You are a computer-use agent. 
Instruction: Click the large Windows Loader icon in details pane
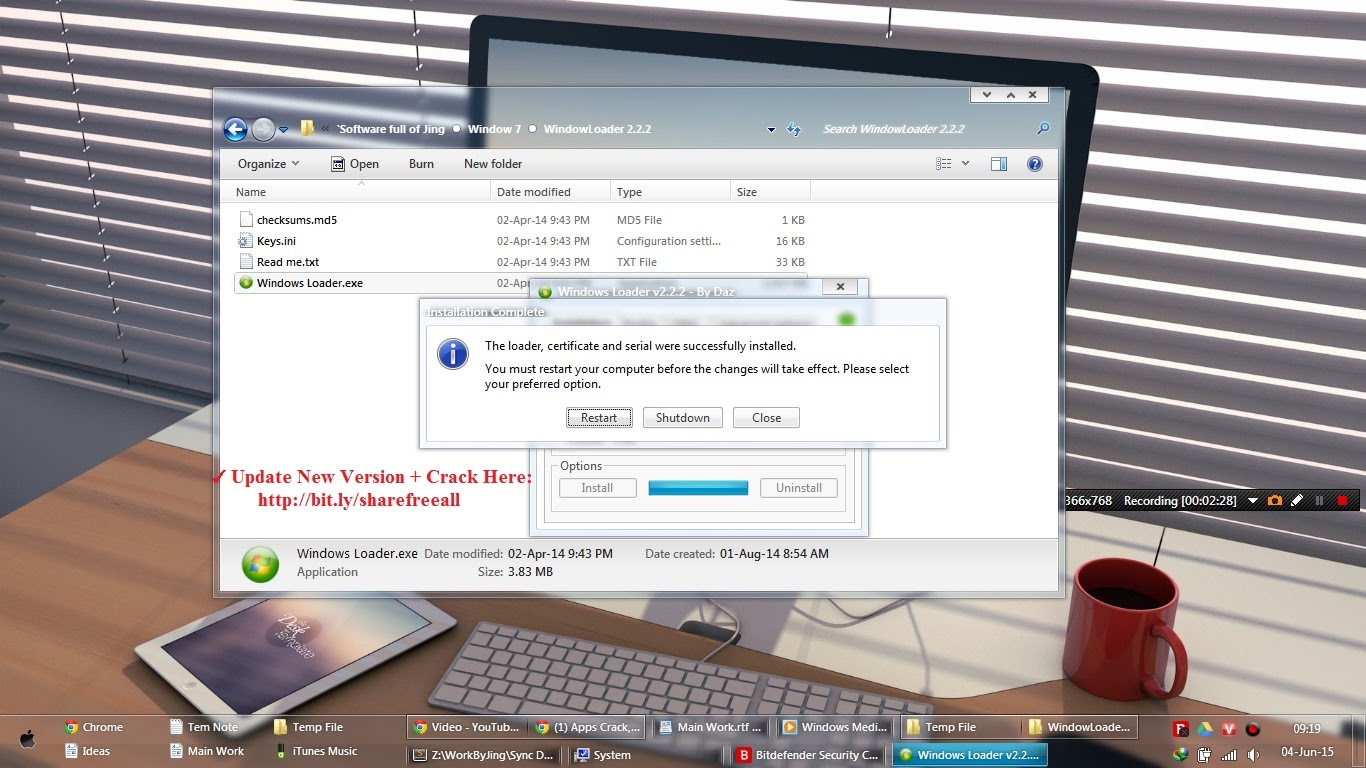pos(260,564)
